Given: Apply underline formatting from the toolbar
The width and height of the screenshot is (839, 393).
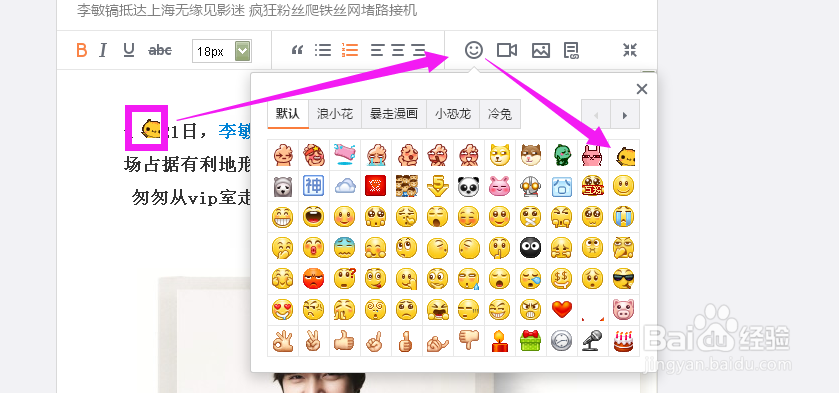Looking at the screenshot, I should point(128,50).
